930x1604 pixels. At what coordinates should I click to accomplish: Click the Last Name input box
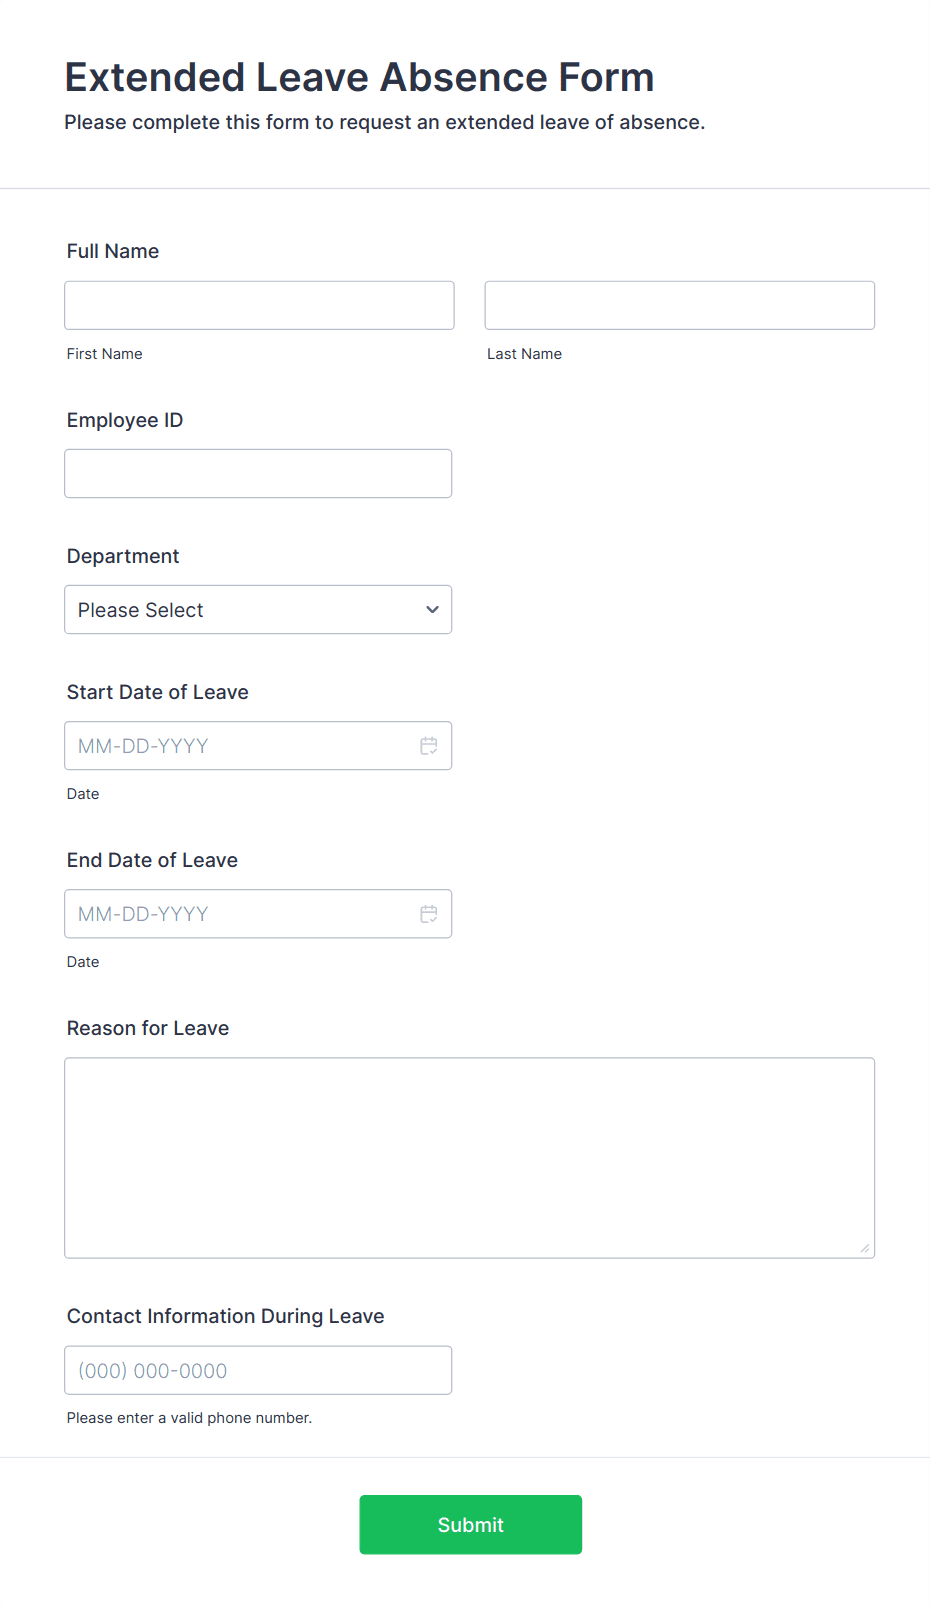[679, 305]
